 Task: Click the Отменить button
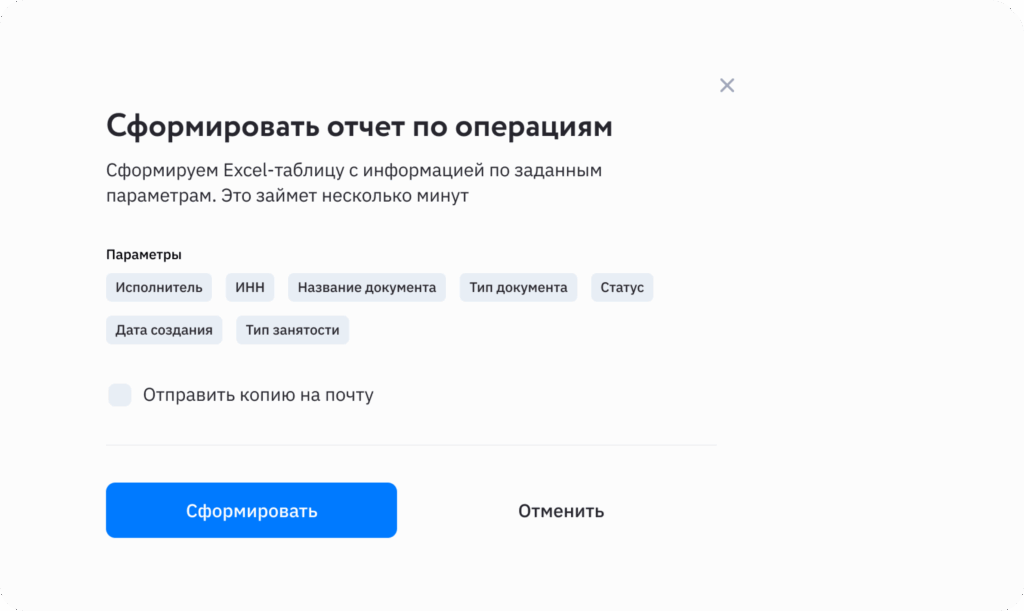click(x=561, y=511)
